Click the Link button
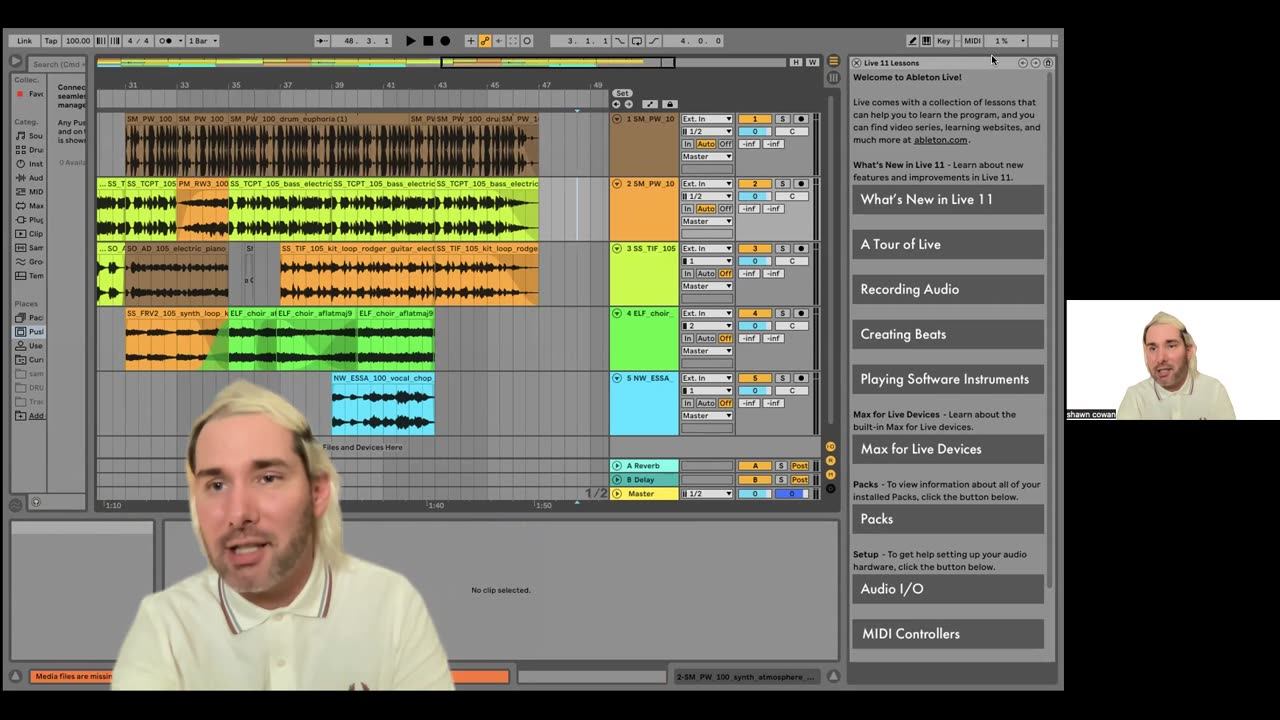 (24, 41)
